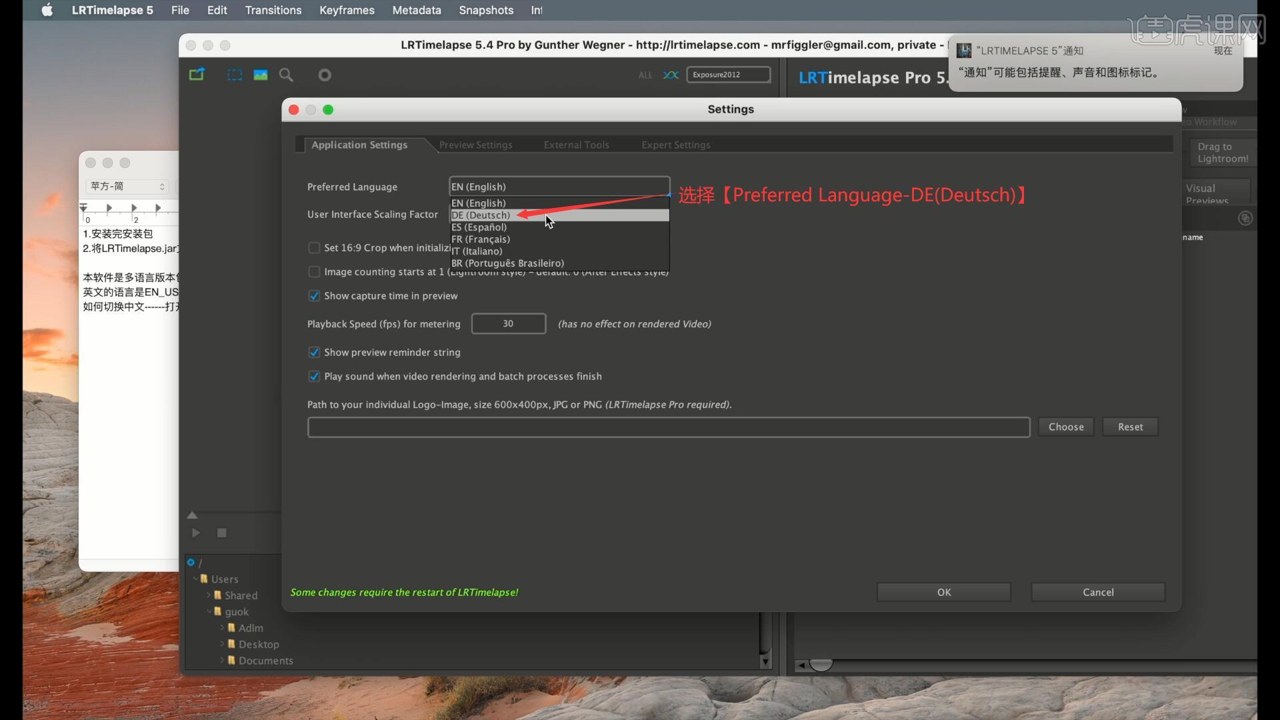
Task: Click the guok folder icon
Action: click(218, 611)
